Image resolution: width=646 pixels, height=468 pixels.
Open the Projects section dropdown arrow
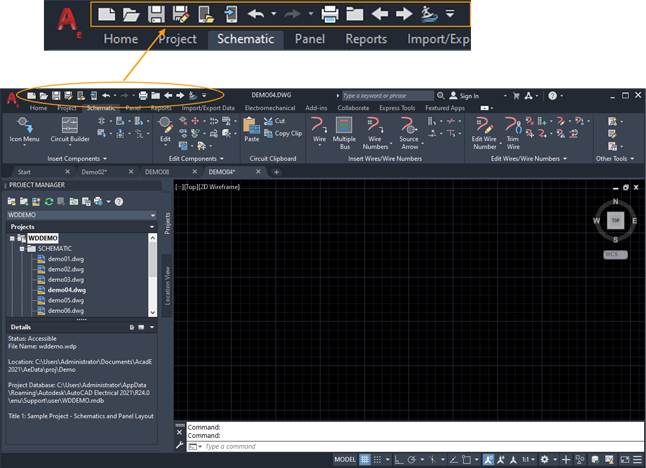[x=152, y=227]
